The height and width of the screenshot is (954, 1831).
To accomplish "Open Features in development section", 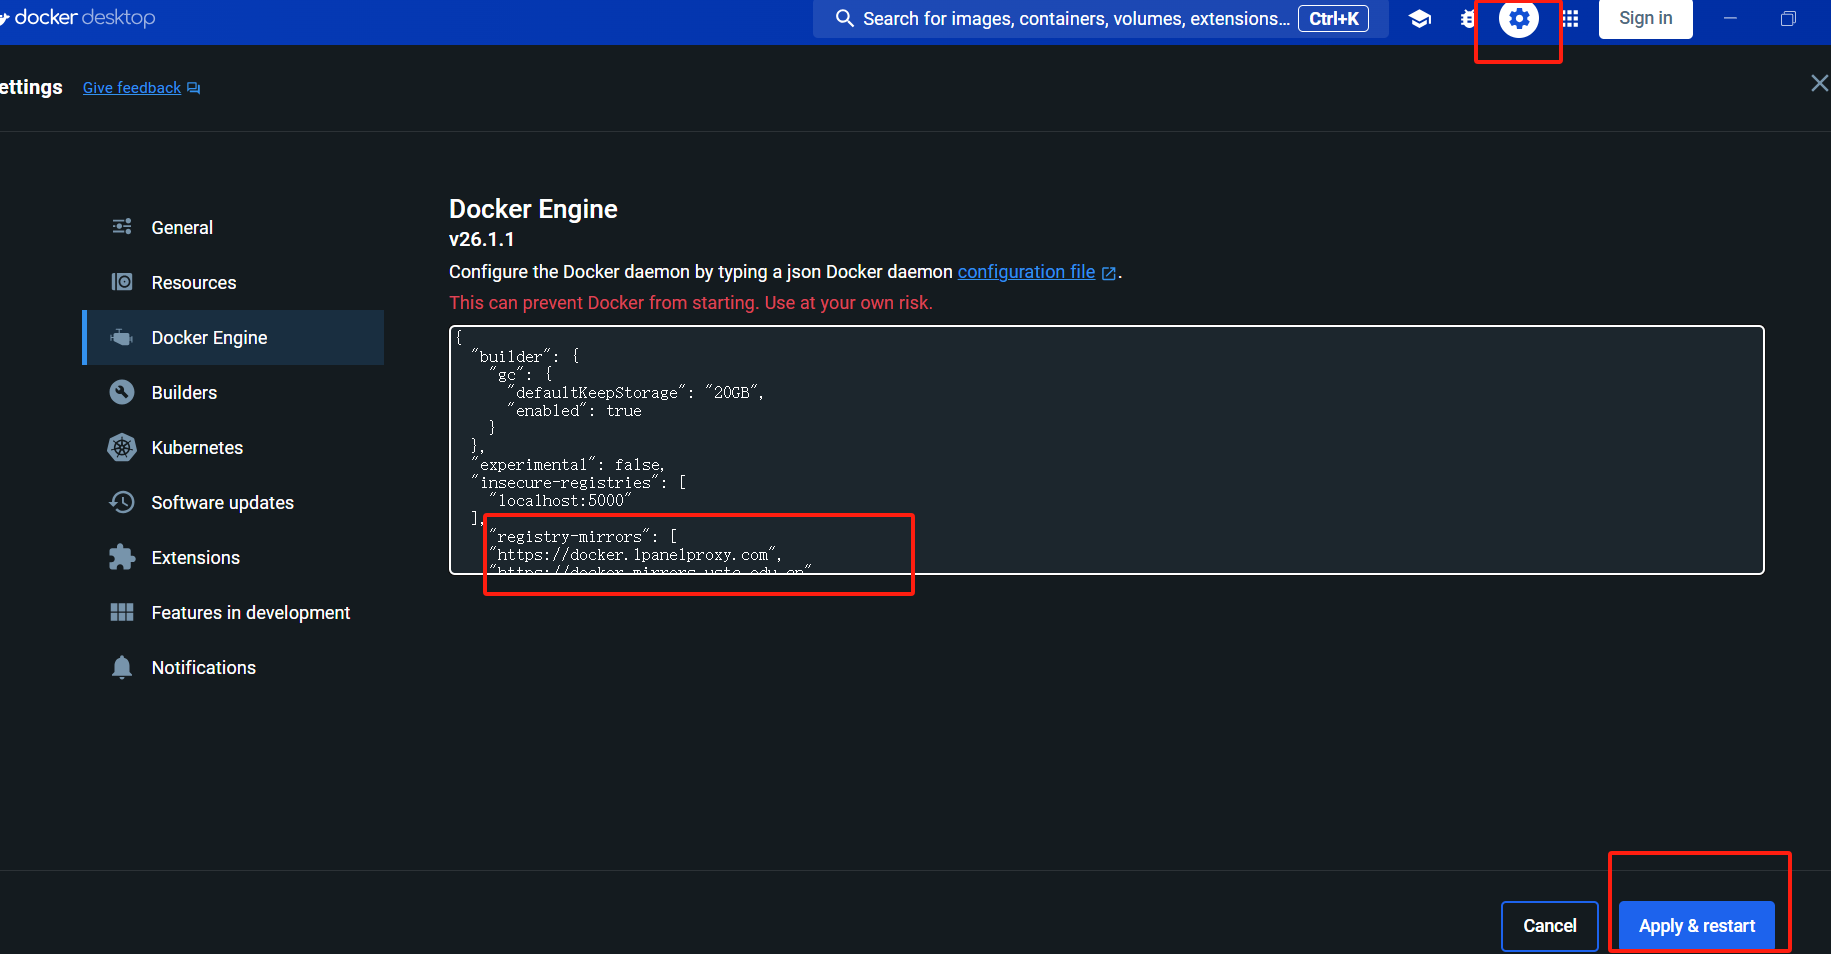I will coord(233,612).
